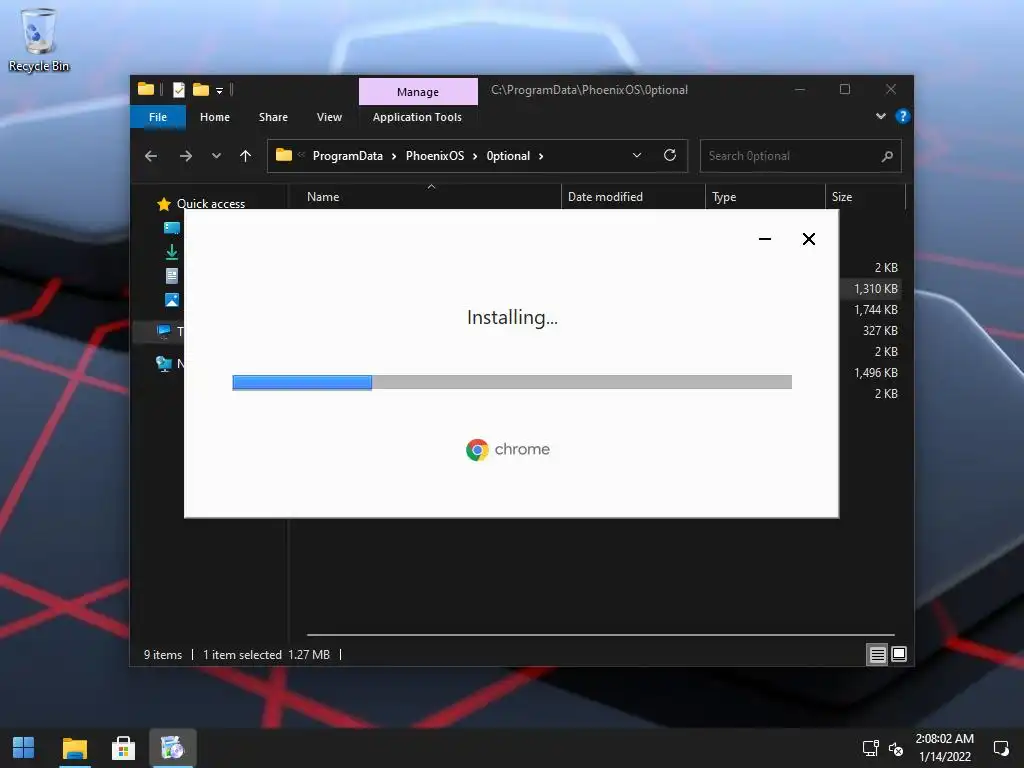Open the Recycle Bin on the desktop
This screenshot has width=1024, height=768.
(x=39, y=39)
